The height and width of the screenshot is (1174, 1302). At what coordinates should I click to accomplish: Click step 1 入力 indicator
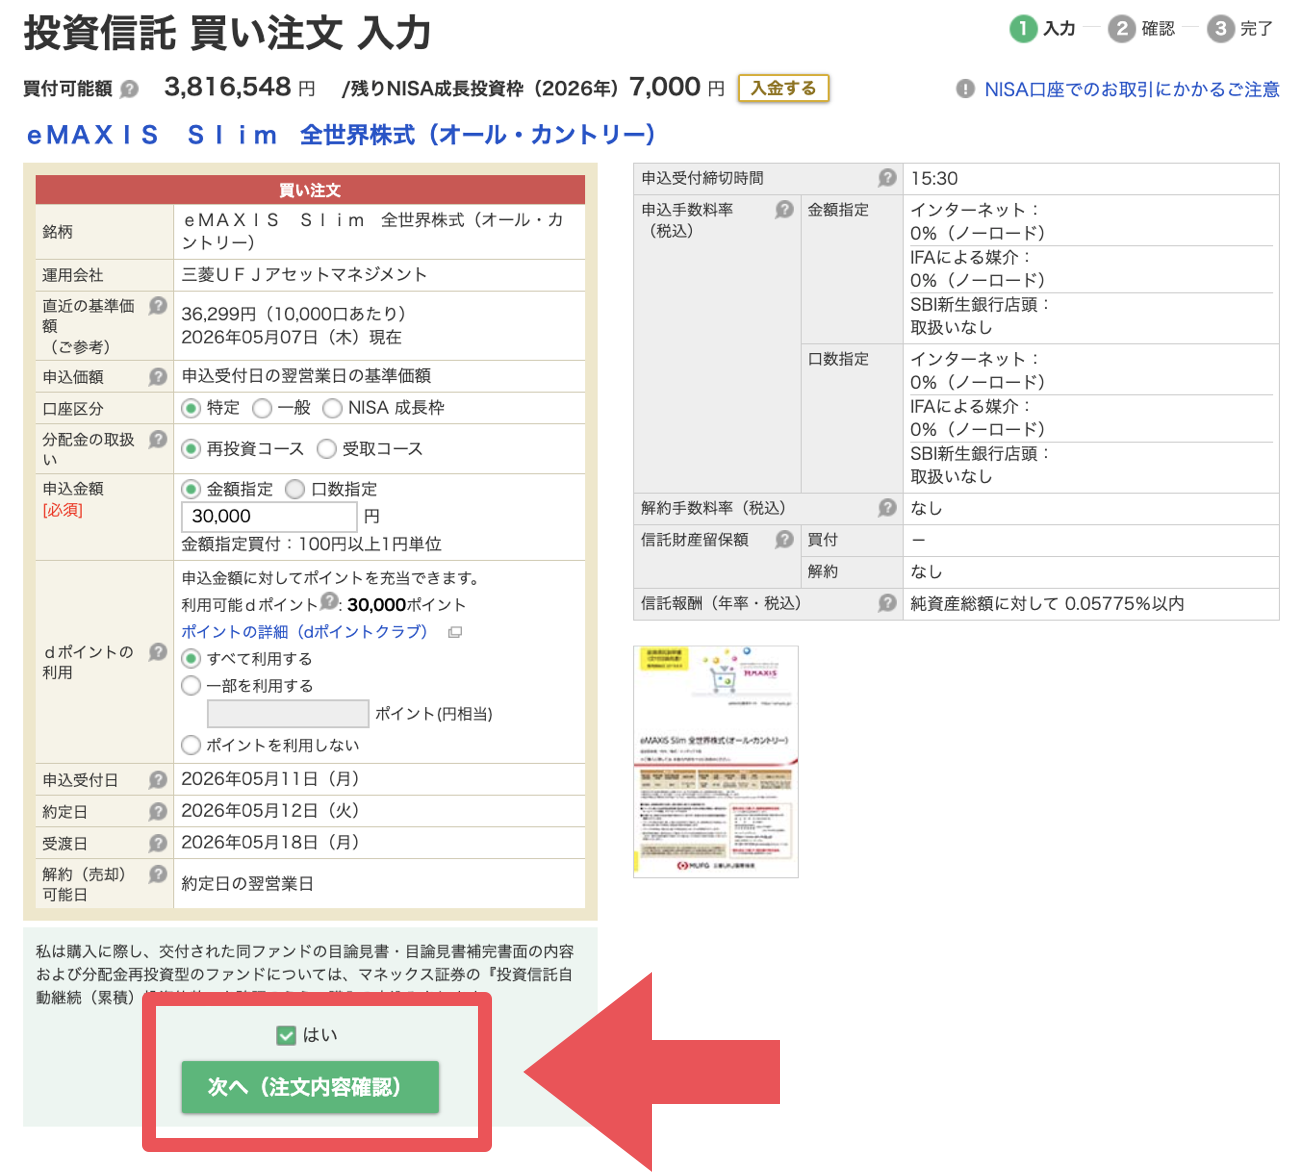[1043, 29]
